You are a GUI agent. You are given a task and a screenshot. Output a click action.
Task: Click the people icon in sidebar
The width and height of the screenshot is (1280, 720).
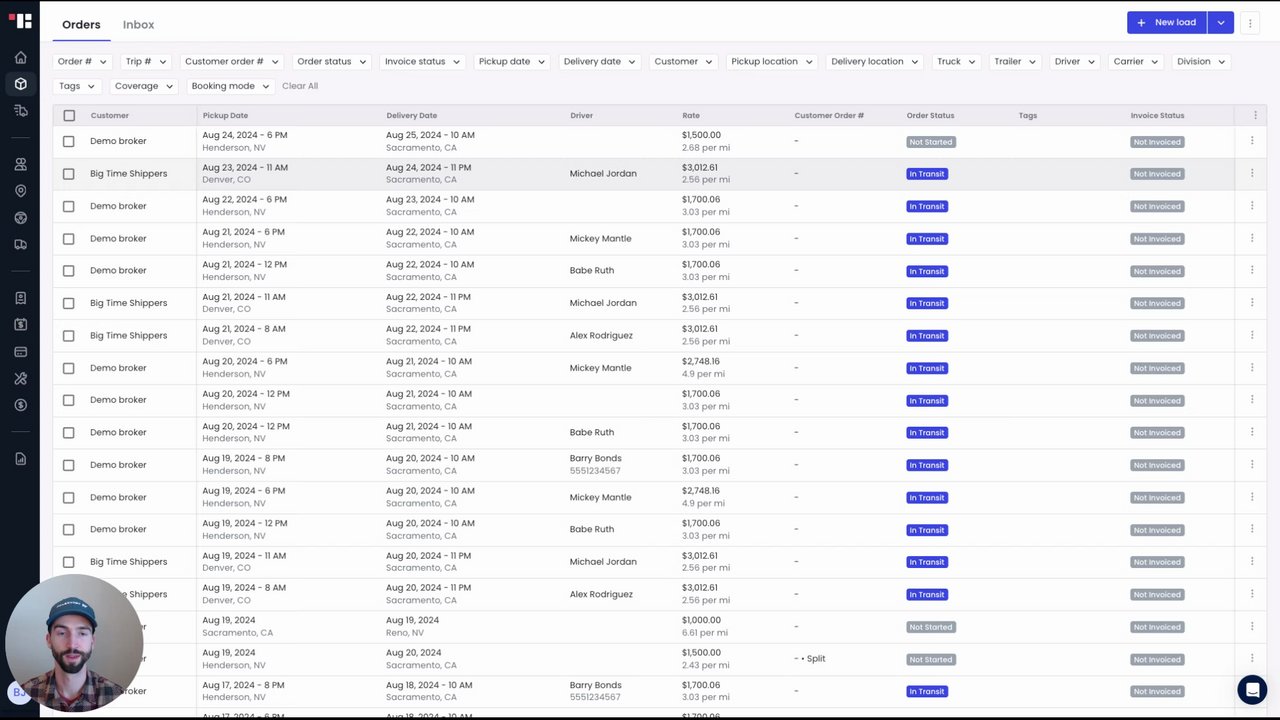(20, 164)
